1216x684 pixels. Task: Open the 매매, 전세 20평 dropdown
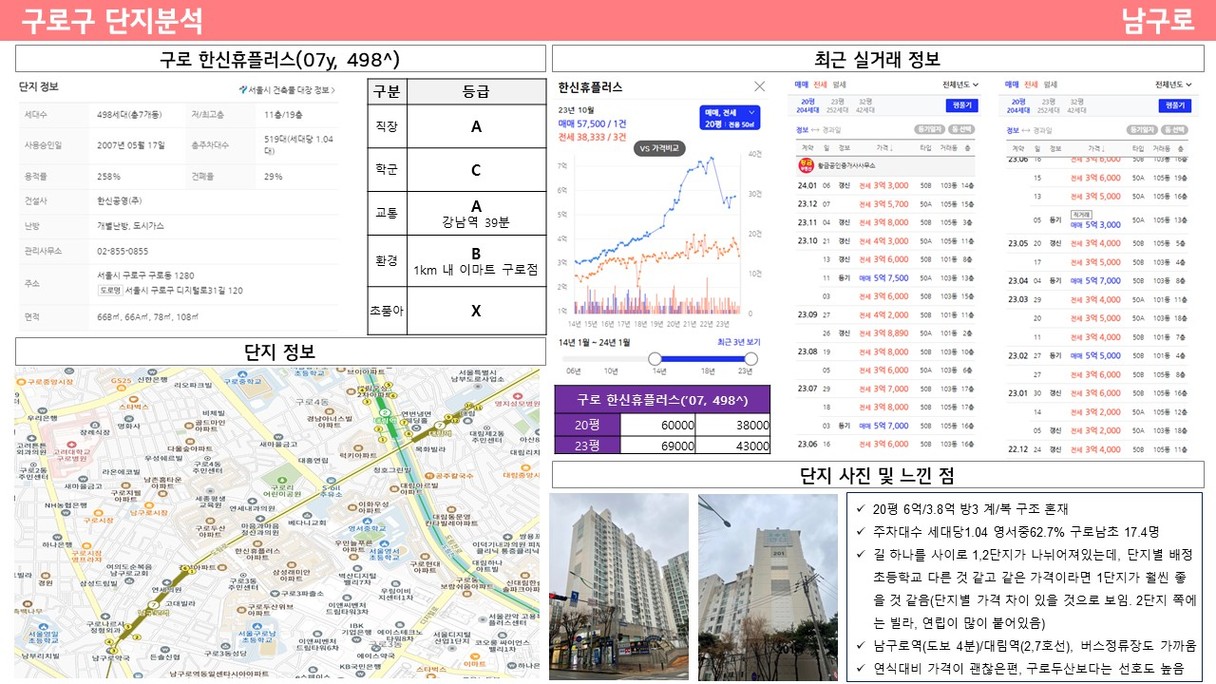point(729,118)
